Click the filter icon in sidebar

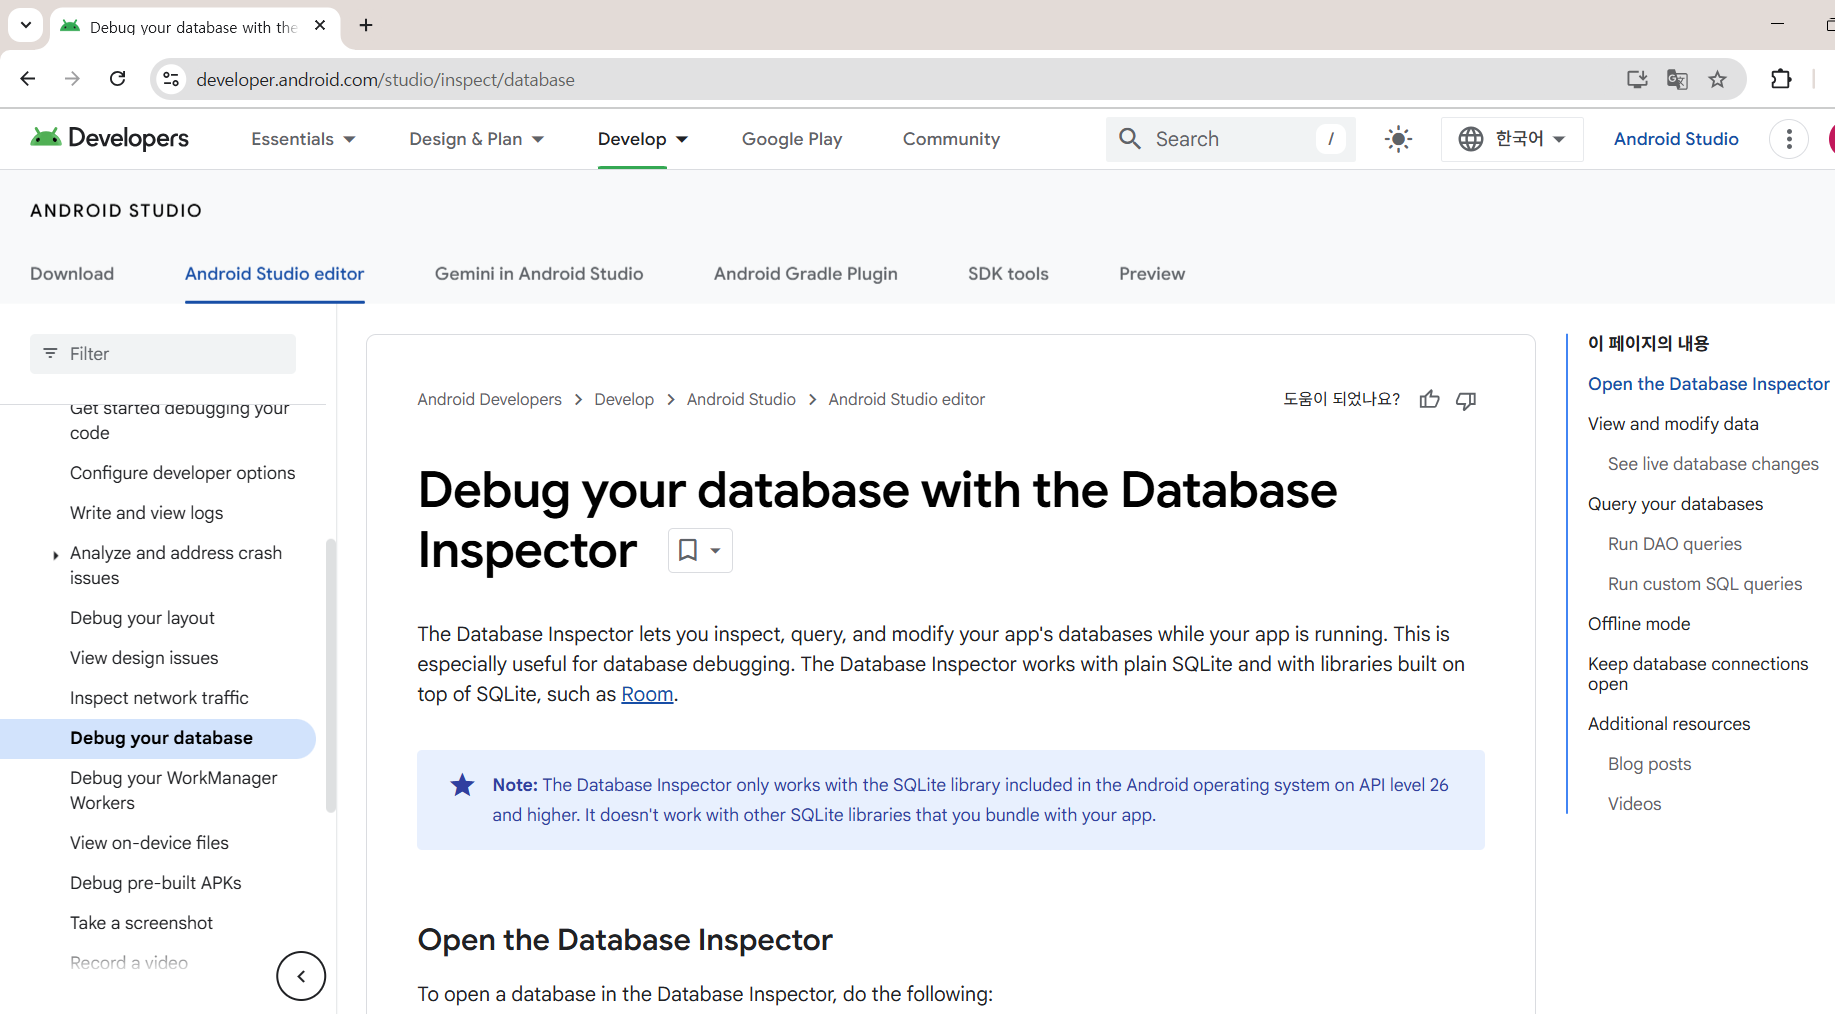tap(50, 354)
